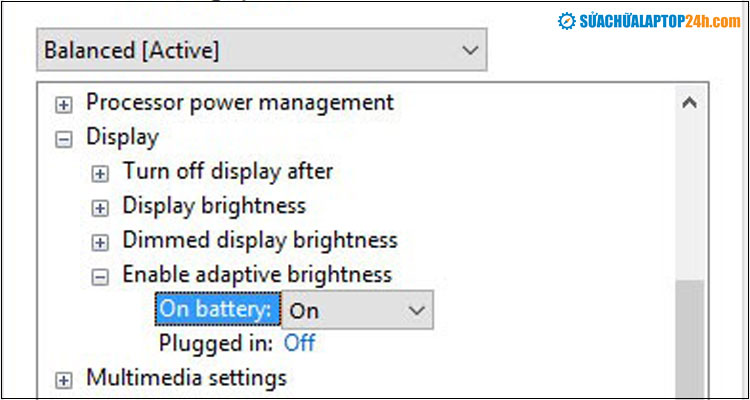The image size is (750, 400).
Task: Click the gear logo in the watermark
Action: coord(567,20)
